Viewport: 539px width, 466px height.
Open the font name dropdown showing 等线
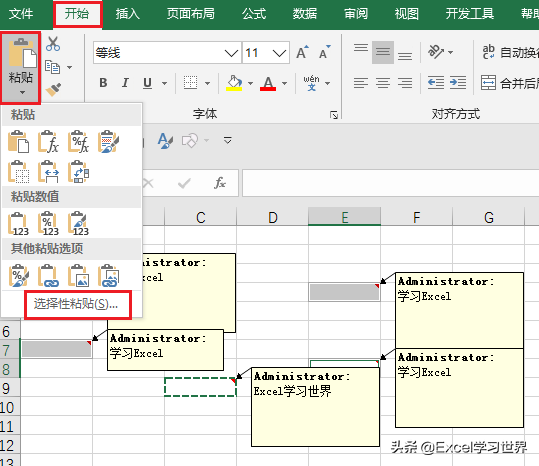pyautogui.click(x=231, y=53)
